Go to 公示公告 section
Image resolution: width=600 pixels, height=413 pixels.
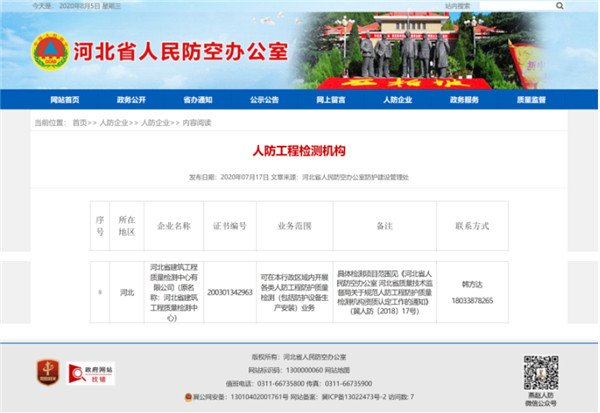(264, 100)
